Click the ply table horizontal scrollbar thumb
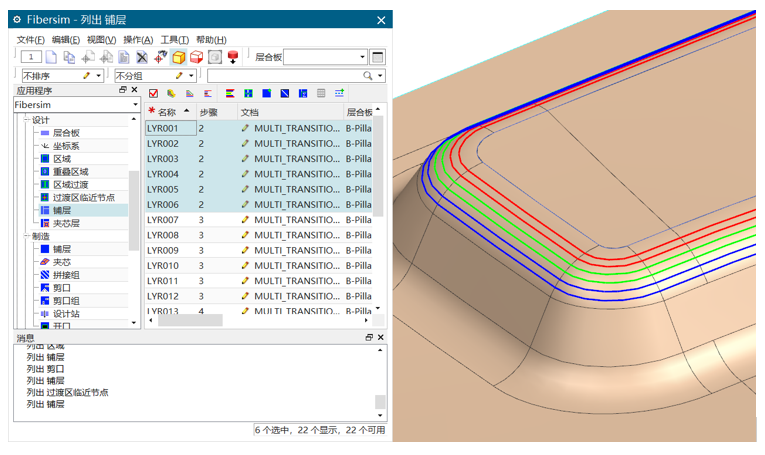This screenshot has height=455, width=765. [x=190, y=320]
